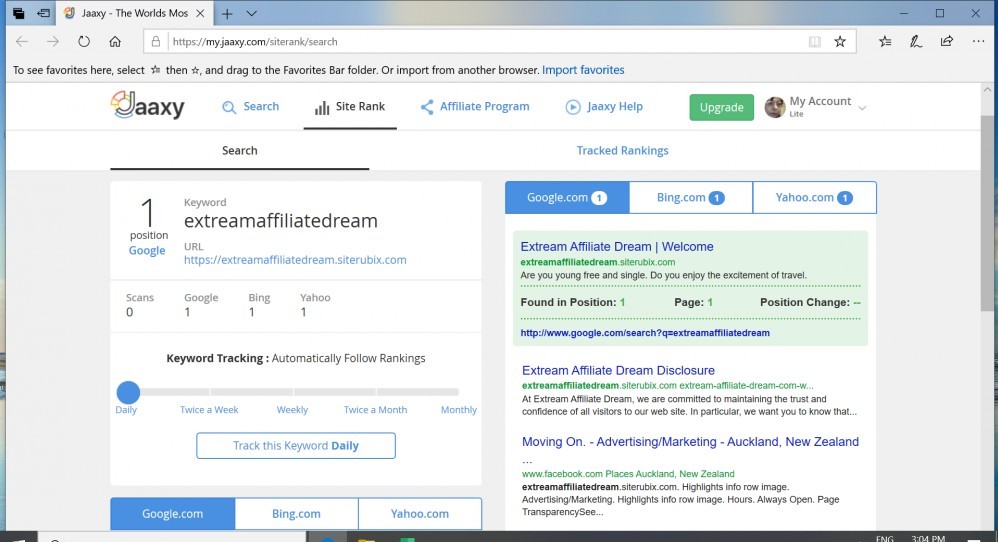
Task: Select the results Bing.com tab
Action: pyautogui.click(x=691, y=197)
